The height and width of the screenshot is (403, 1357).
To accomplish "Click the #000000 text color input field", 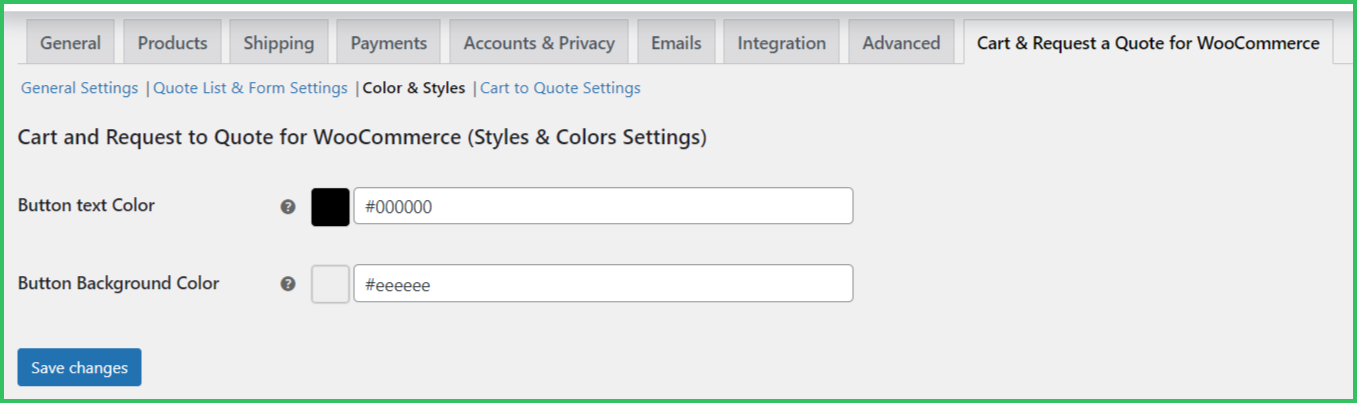I will pyautogui.click(x=603, y=207).
